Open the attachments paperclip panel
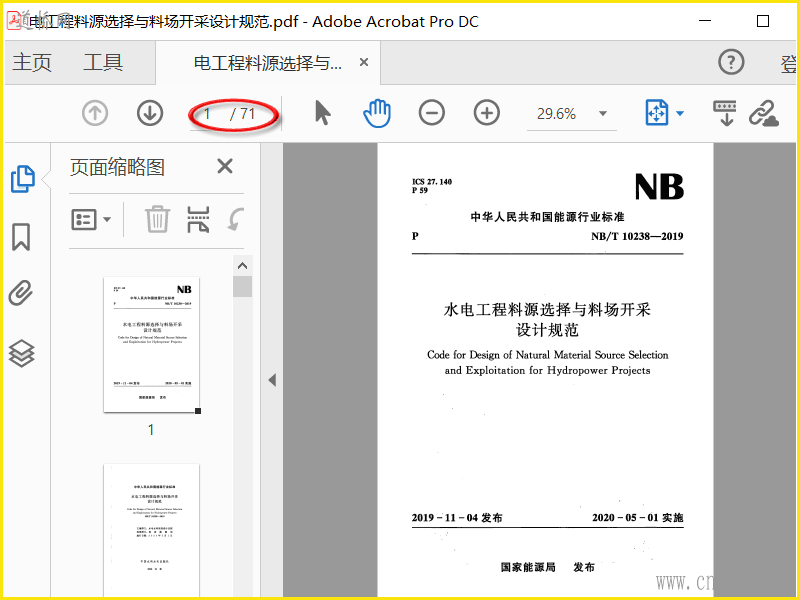Viewport: 800px width, 600px height. 21,293
